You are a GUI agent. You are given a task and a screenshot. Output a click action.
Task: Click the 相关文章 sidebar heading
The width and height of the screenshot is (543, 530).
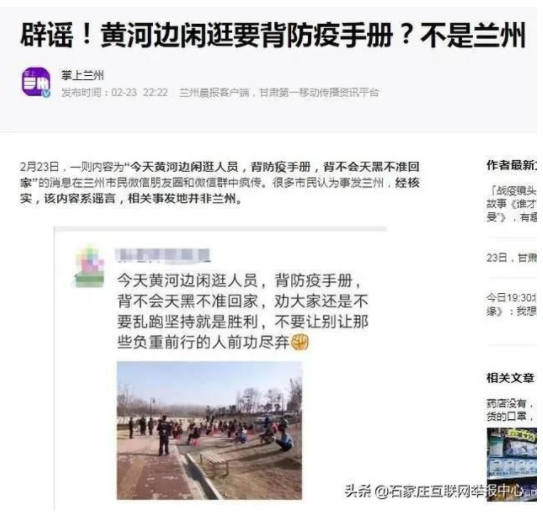pyautogui.click(x=510, y=378)
